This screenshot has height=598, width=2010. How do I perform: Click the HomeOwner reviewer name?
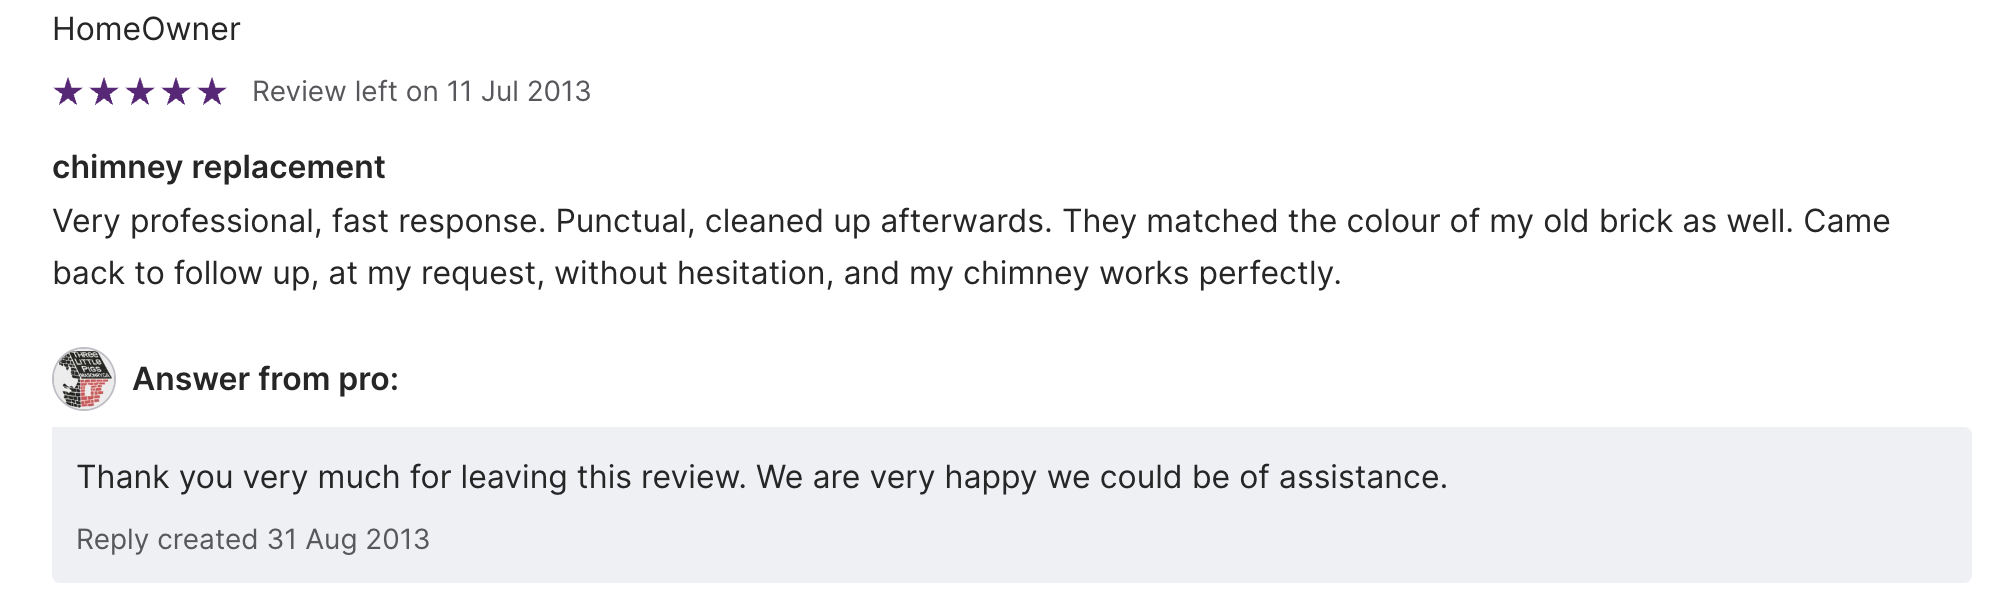pyautogui.click(x=146, y=29)
